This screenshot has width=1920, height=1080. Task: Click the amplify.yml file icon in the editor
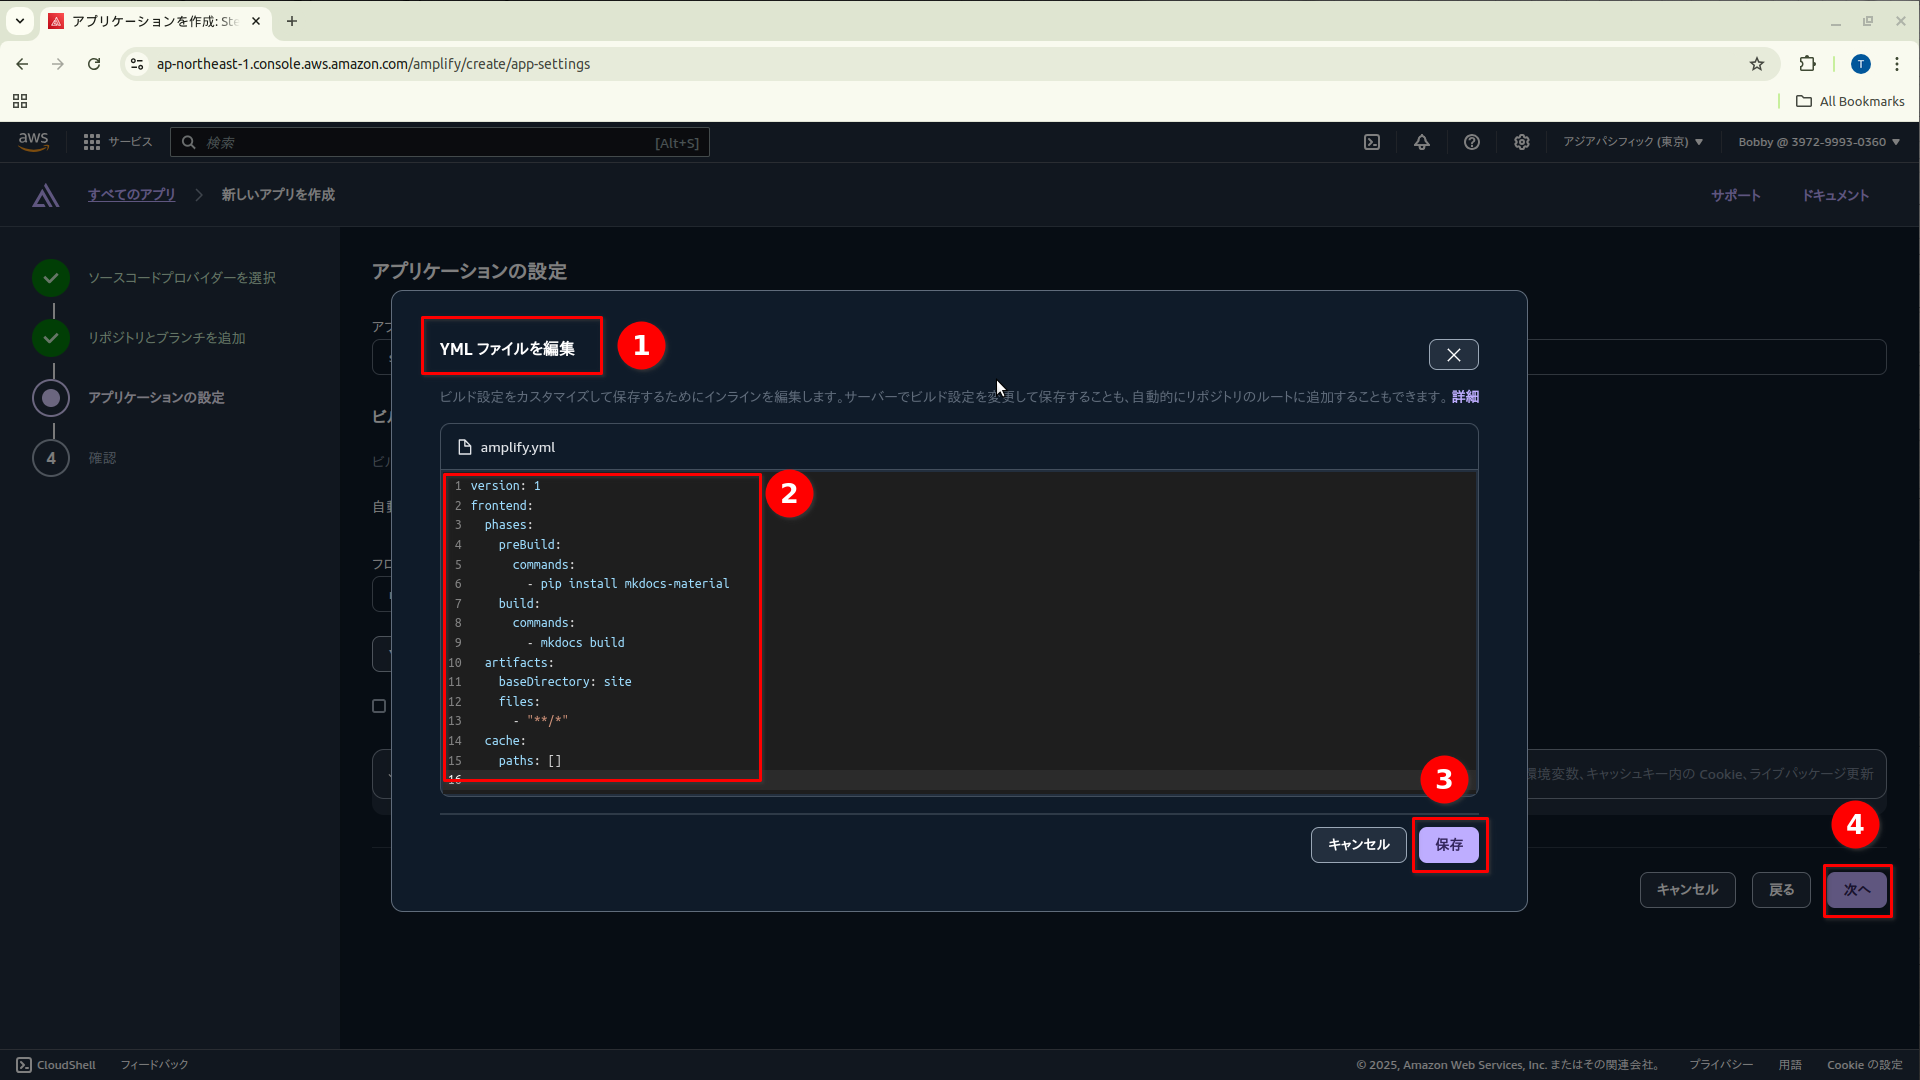pos(463,447)
